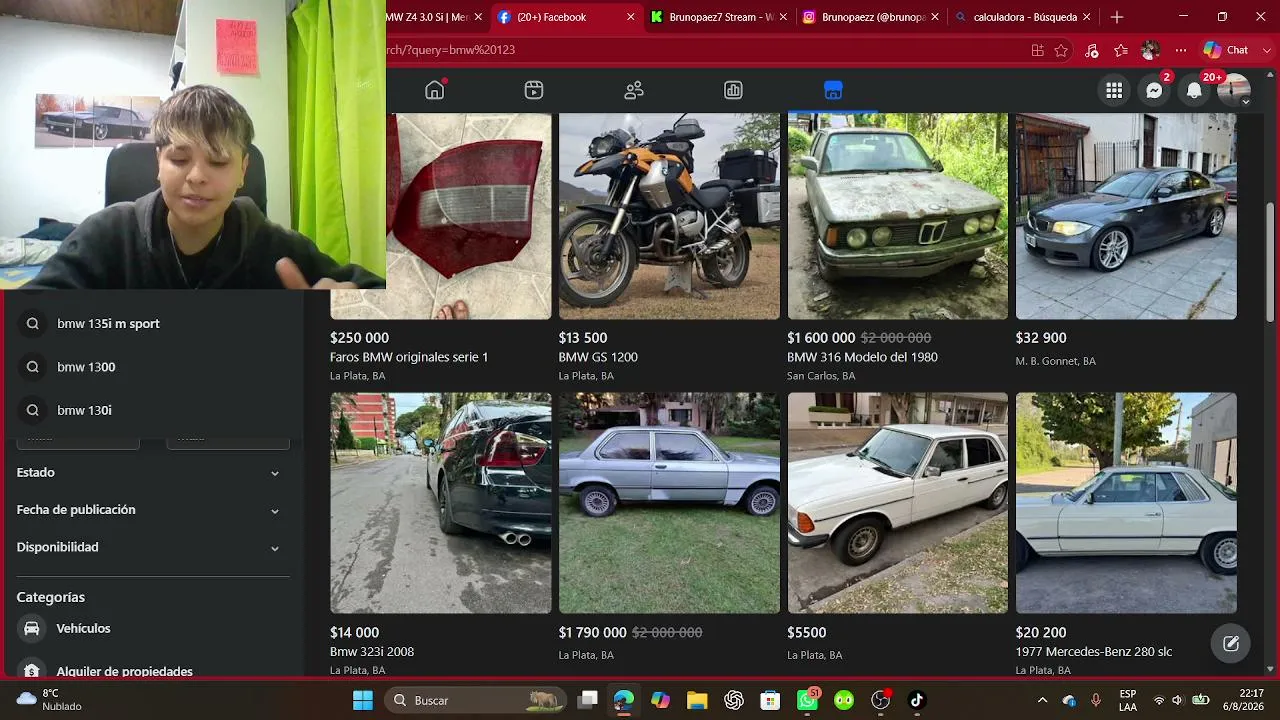
Task: Go to Facebook Home feed icon
Action: (434, 90)
